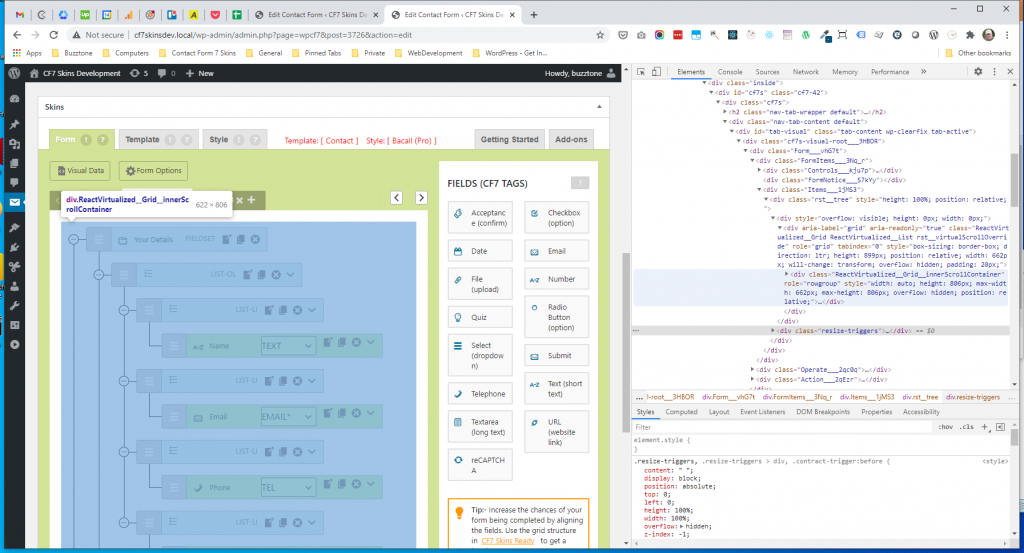Switch to the Console tab in DevTools
The height and width of the screenshot is (553, 1024).
coord(730,72)
